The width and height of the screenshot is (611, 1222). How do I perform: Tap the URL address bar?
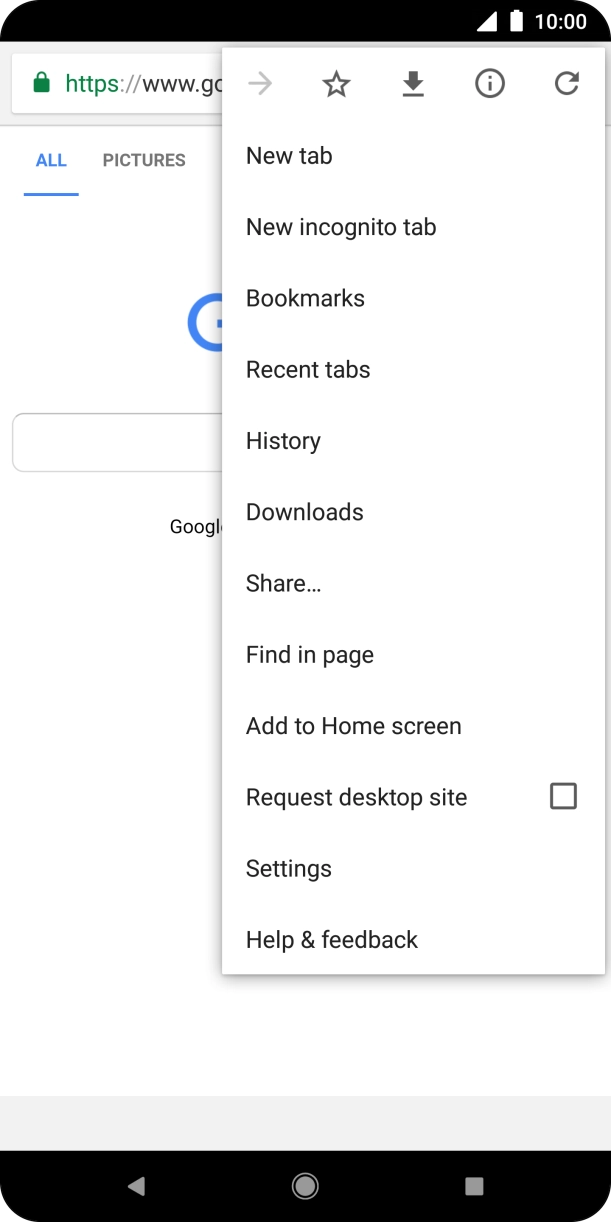click(x=140, y=84)
